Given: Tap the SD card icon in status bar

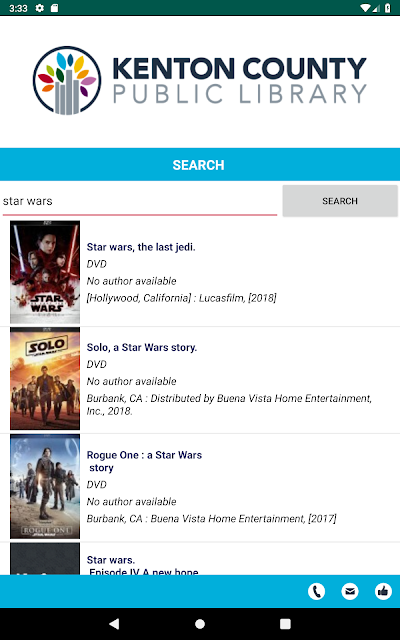Looking at the screenshot, I should tap(54, 8).
